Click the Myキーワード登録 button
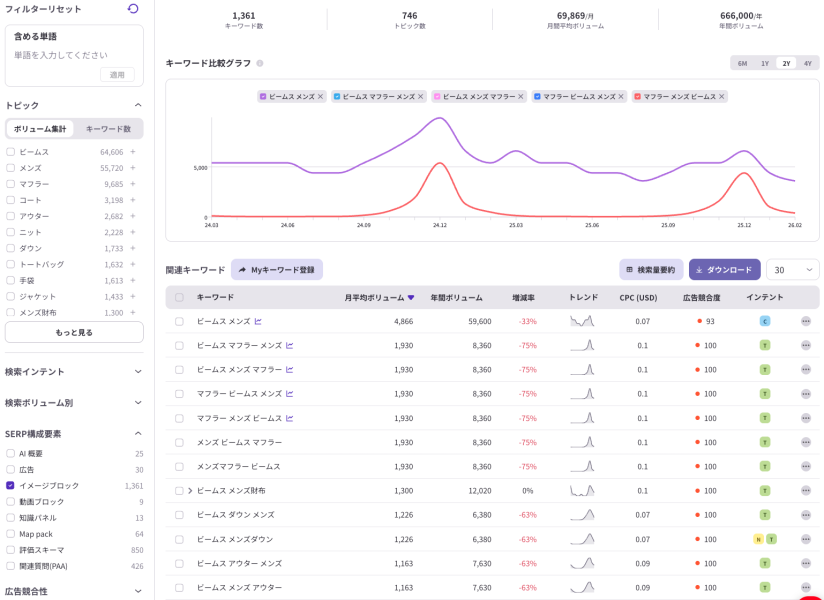Image resolution: width=824 pixels, height=600 pixels. click(277, 270)
